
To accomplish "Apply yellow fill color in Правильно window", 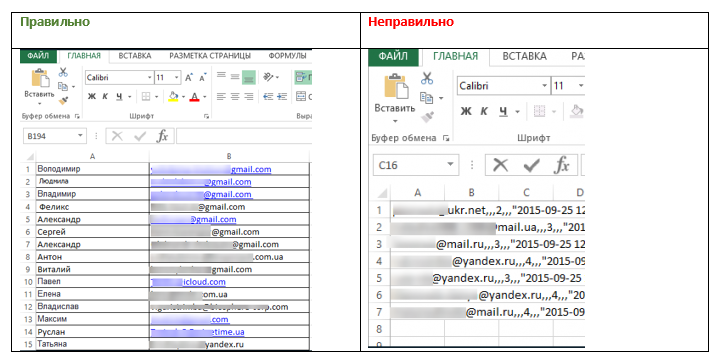I will 173,97.
